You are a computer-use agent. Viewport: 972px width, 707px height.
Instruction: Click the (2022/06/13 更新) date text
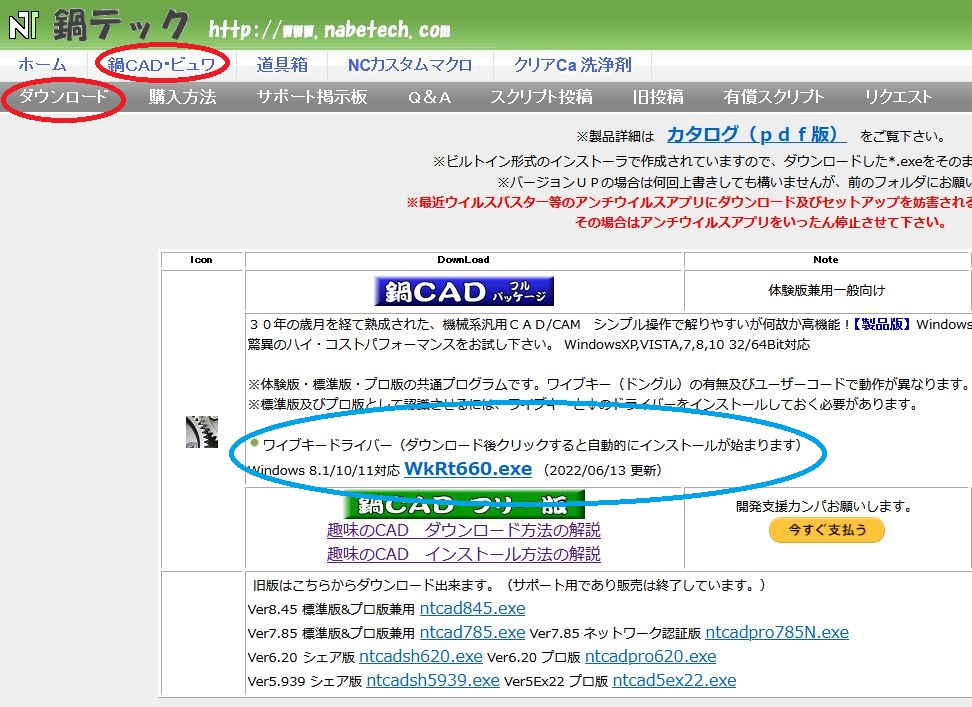(x=602, y=470)
